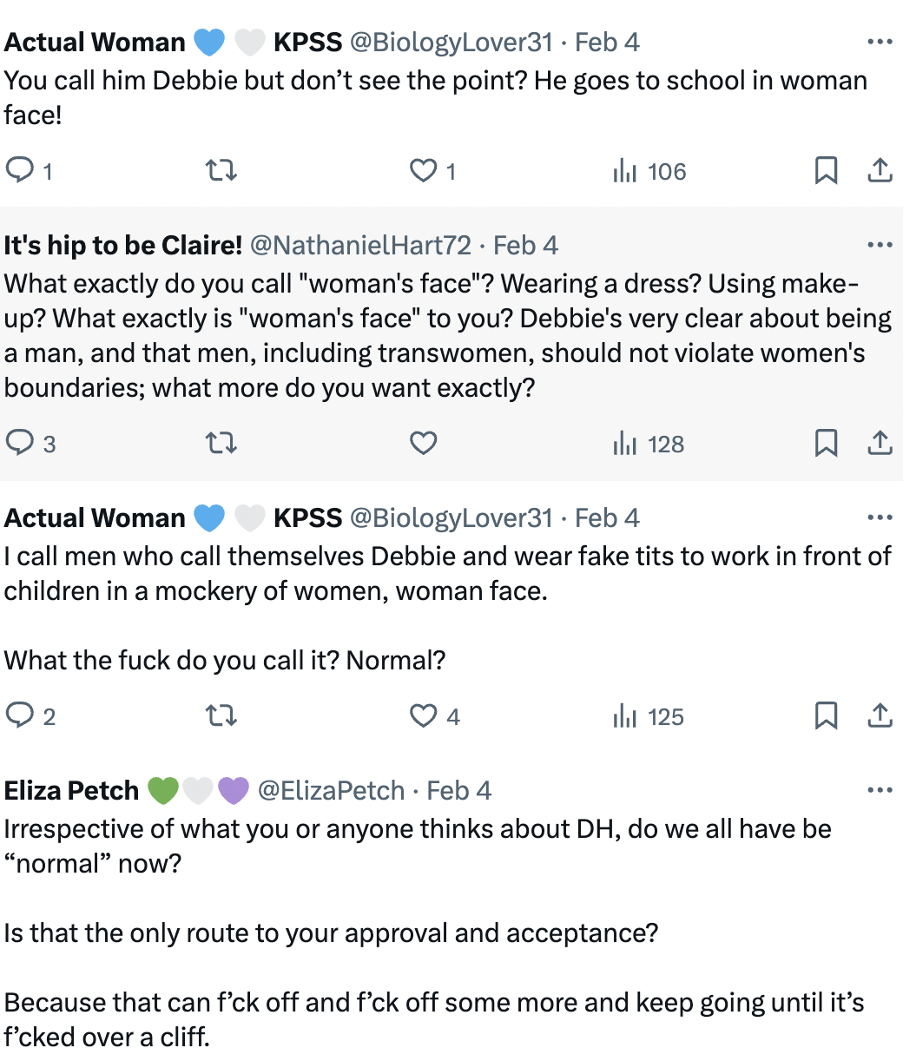Screen dimensions: 904x1062
Task: Click the blue heart emoji in Actual Woman's name
Action: pyautogui.click(x=208, y=41)
